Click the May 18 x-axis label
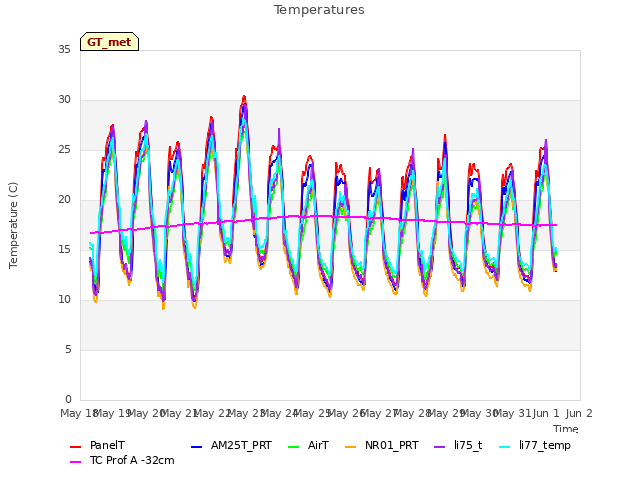The image size is (640, 480). click(x=78, y=413)
